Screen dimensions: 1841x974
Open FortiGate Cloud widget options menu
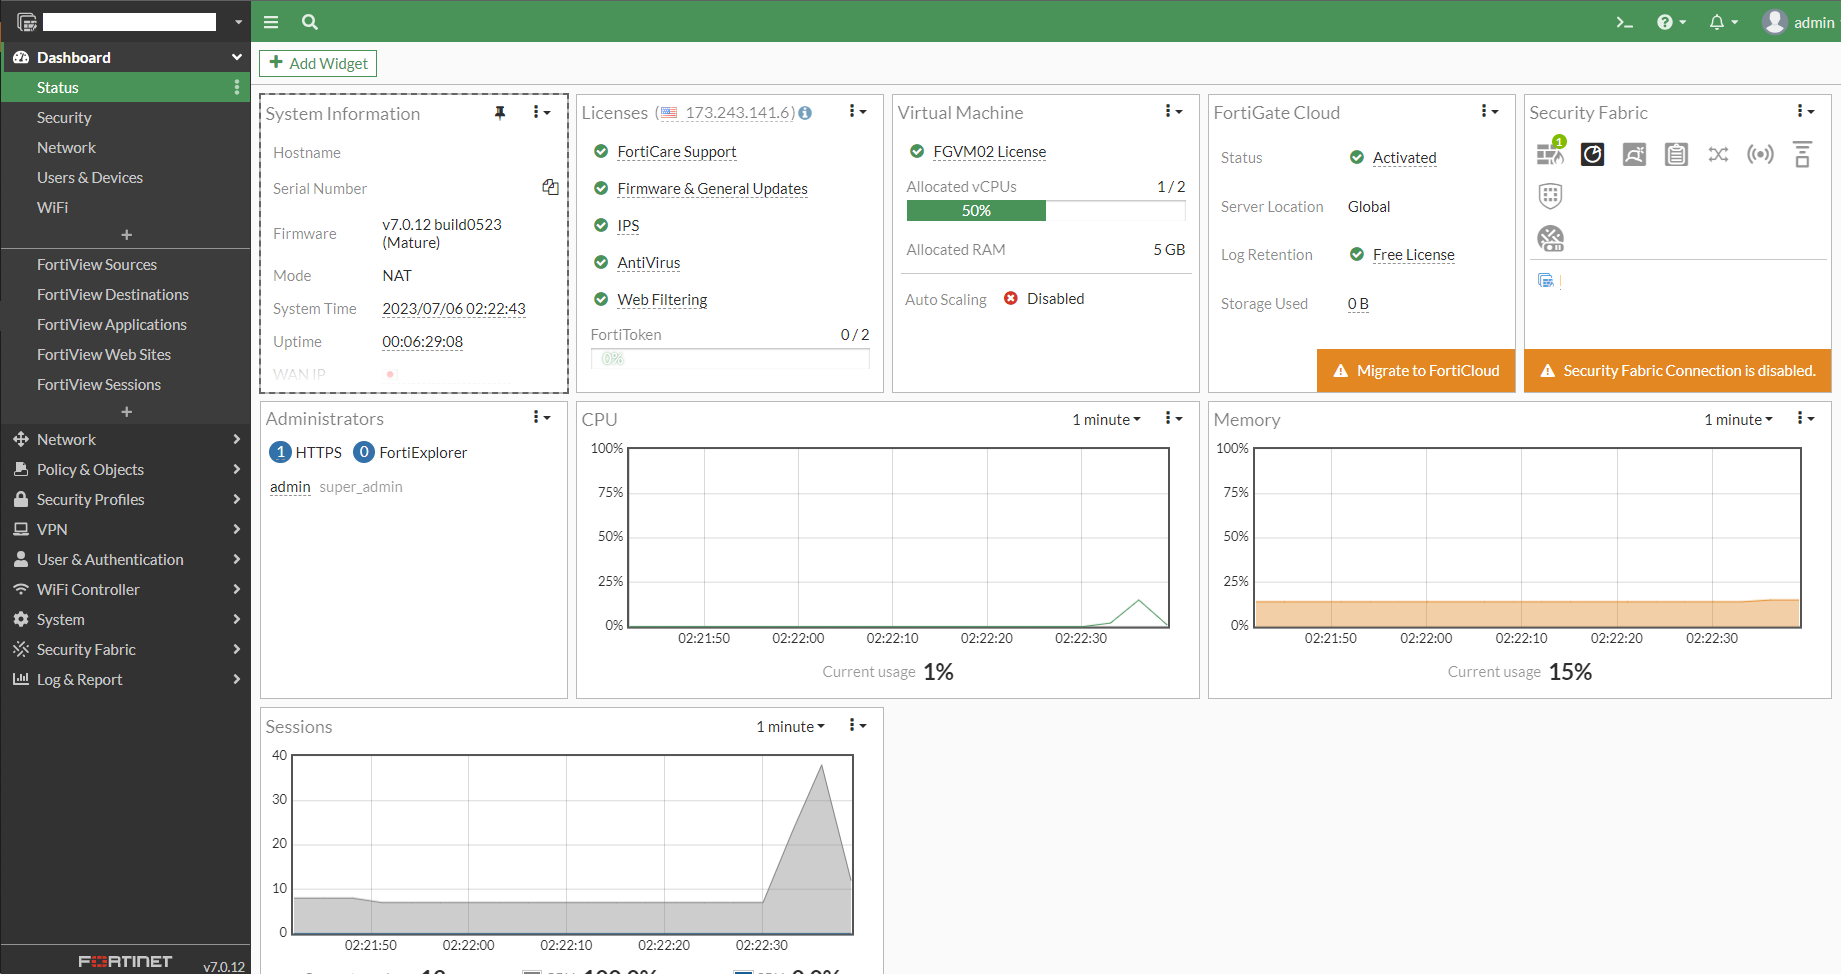point(1489,112)
